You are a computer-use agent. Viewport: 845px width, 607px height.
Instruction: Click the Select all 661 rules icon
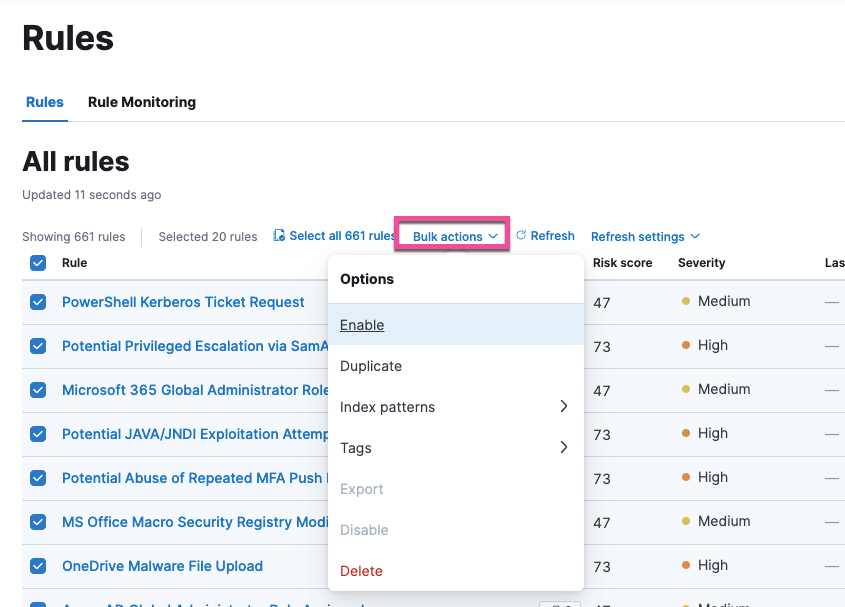coord(279,236)
